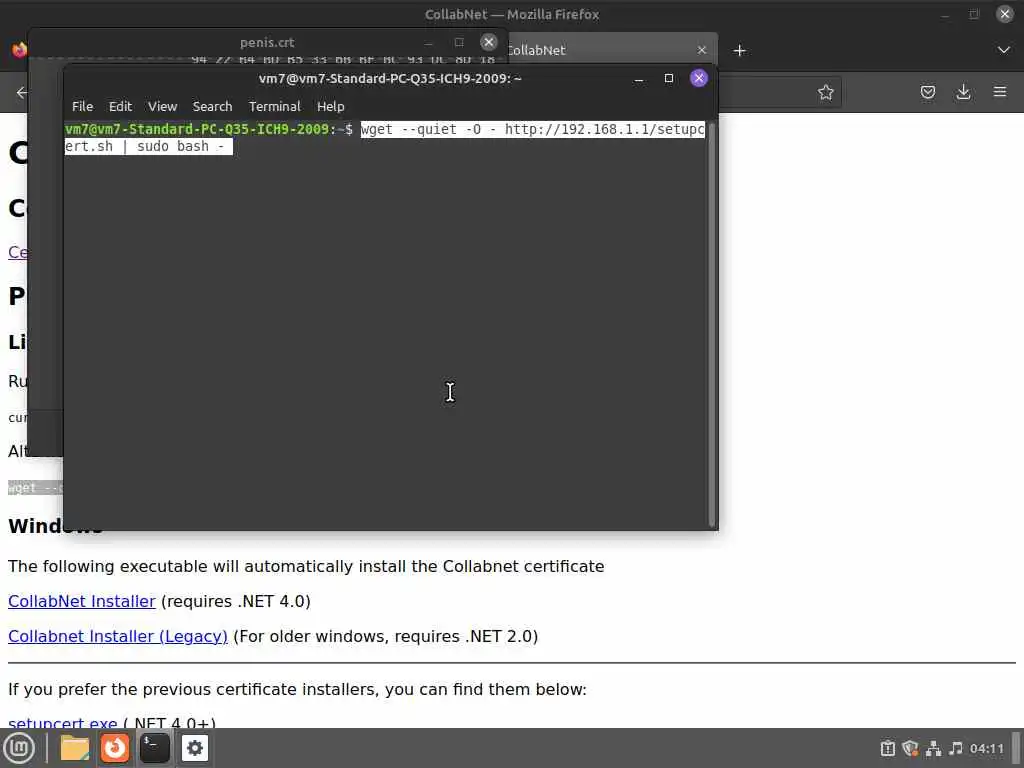Viewport: 1024px width, 768px height.
Task: Open file manager from taskbar
Action: point(74,748)
